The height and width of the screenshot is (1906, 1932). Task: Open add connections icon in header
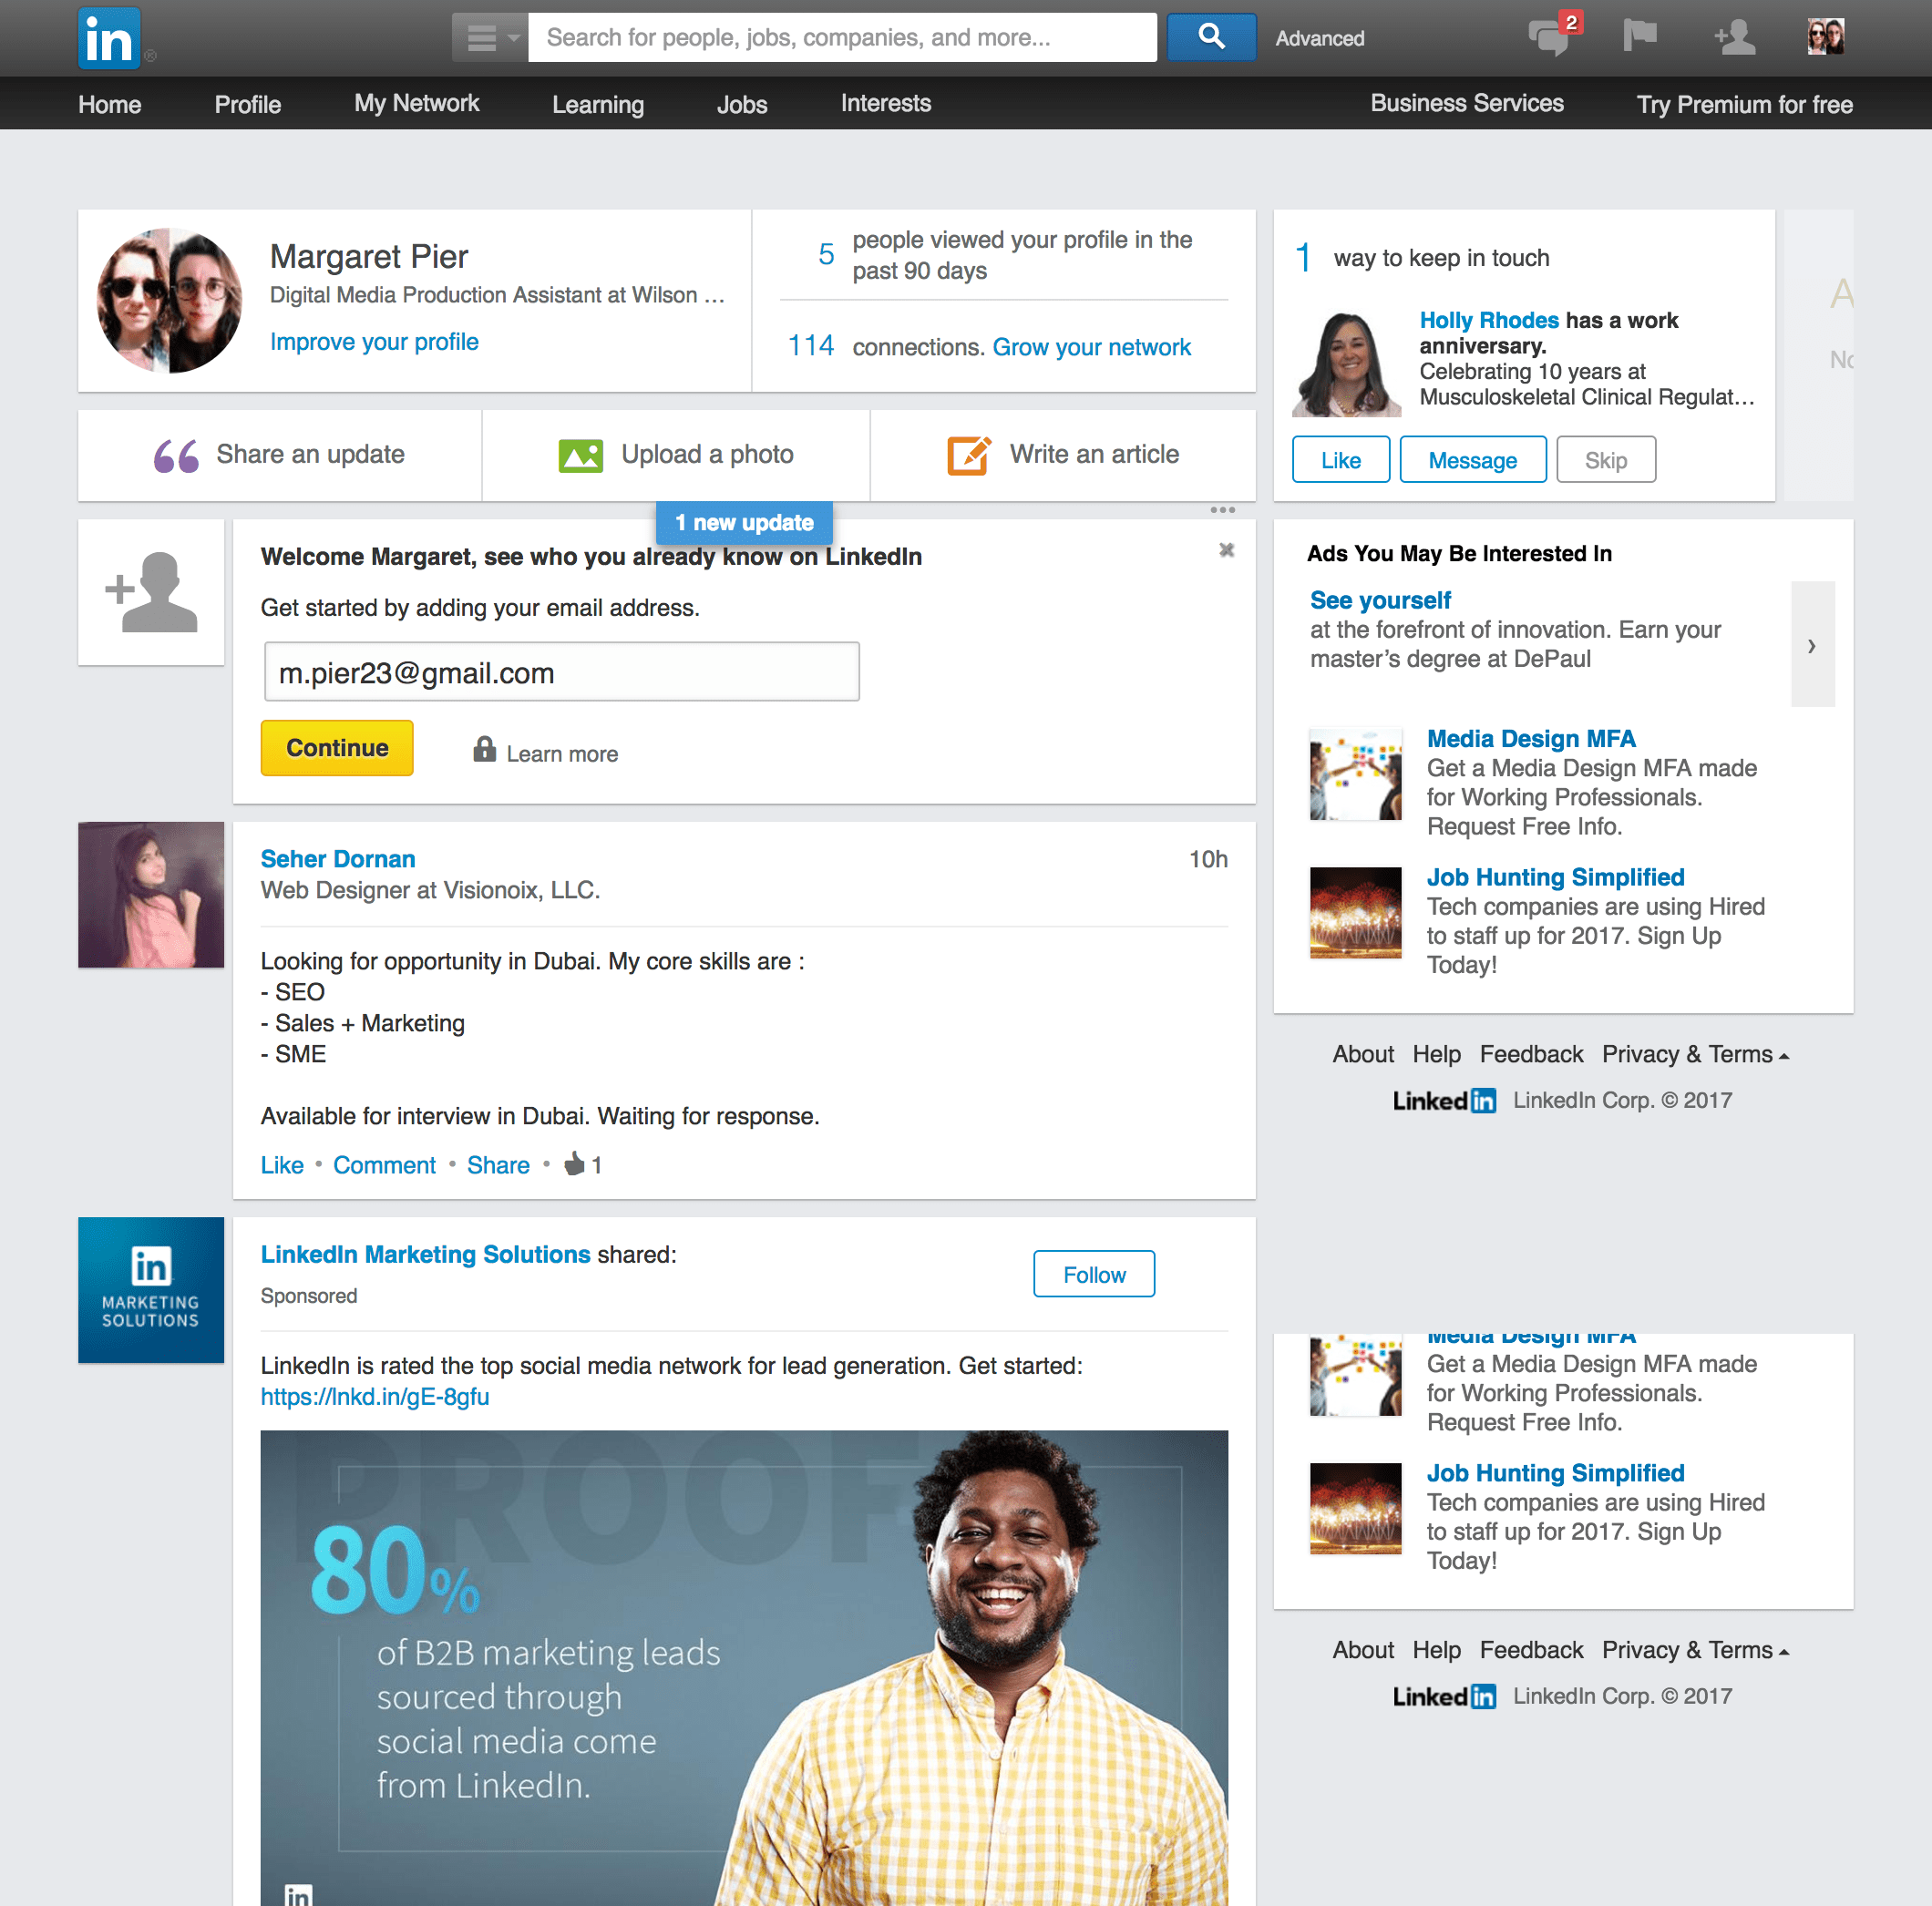tap(1734, 37)
